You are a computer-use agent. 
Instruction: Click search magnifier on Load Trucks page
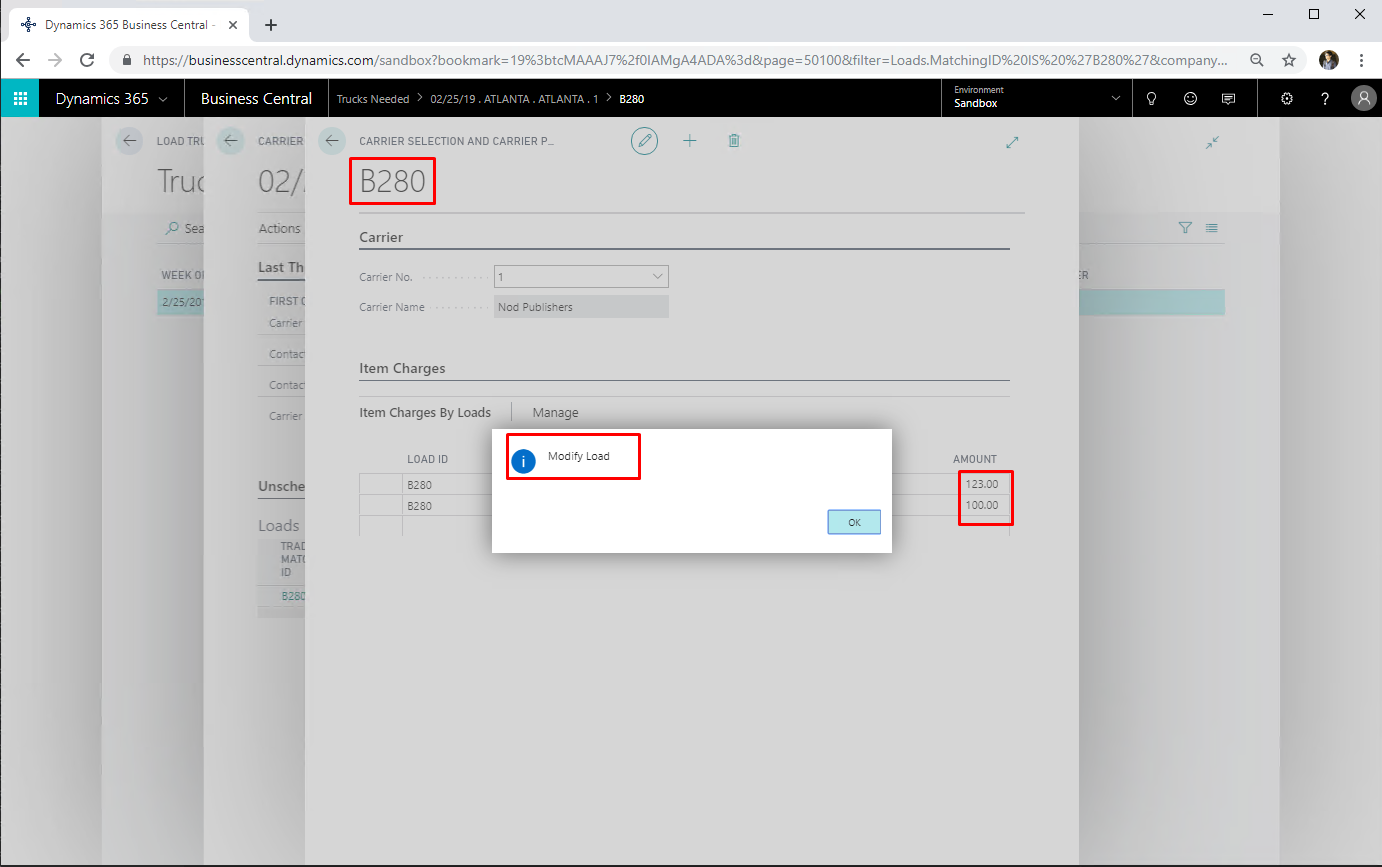pyautogui.click(x=173, y=228)
